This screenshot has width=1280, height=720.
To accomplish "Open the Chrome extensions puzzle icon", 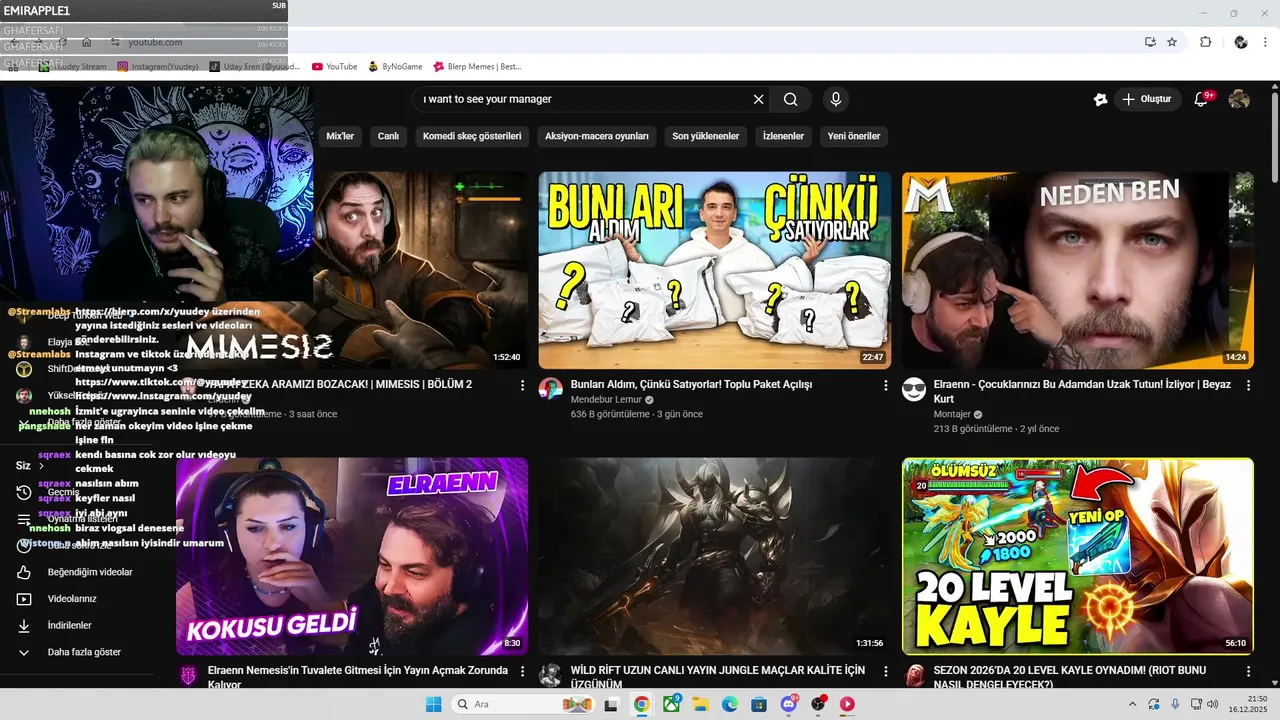I will tap(1205, 42).
